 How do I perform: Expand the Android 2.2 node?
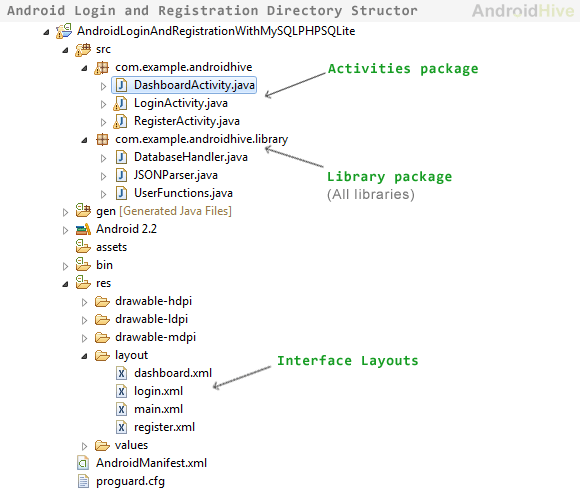coord(65,231)
